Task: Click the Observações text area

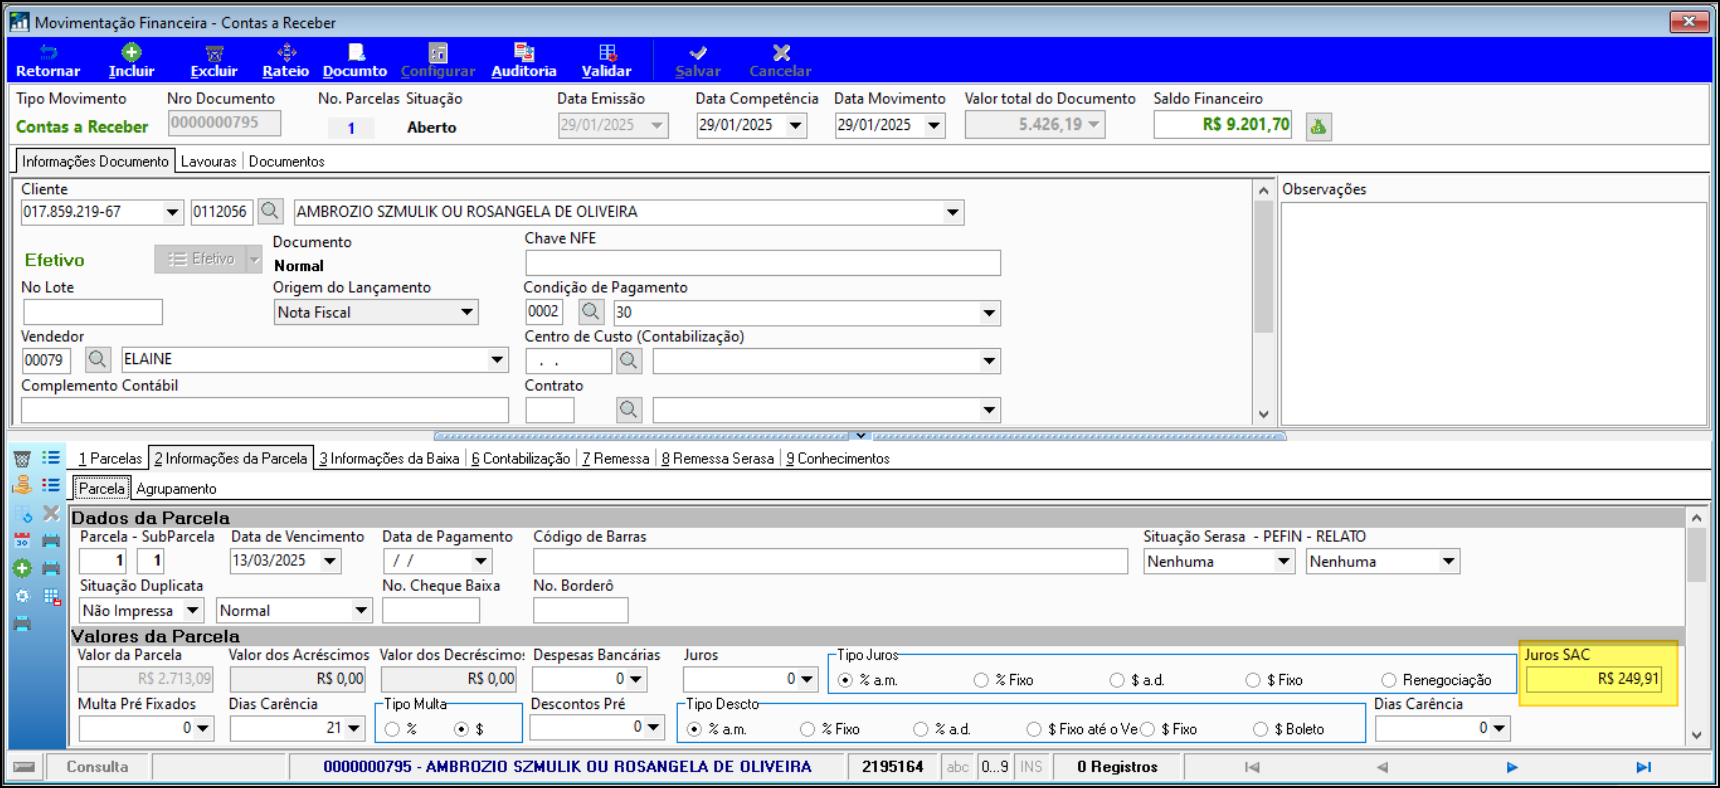Action: tap(1494, 313)
